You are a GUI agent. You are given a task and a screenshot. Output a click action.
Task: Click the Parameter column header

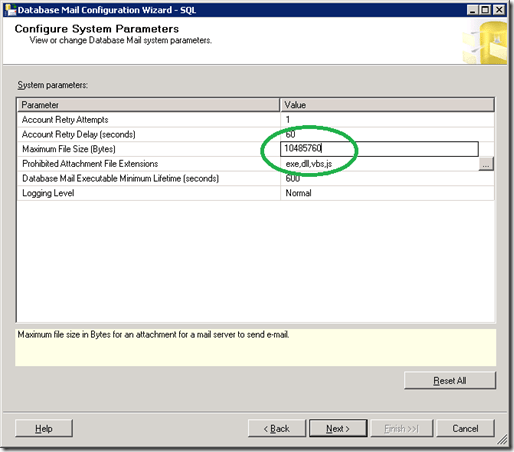[x=148, y=105]
